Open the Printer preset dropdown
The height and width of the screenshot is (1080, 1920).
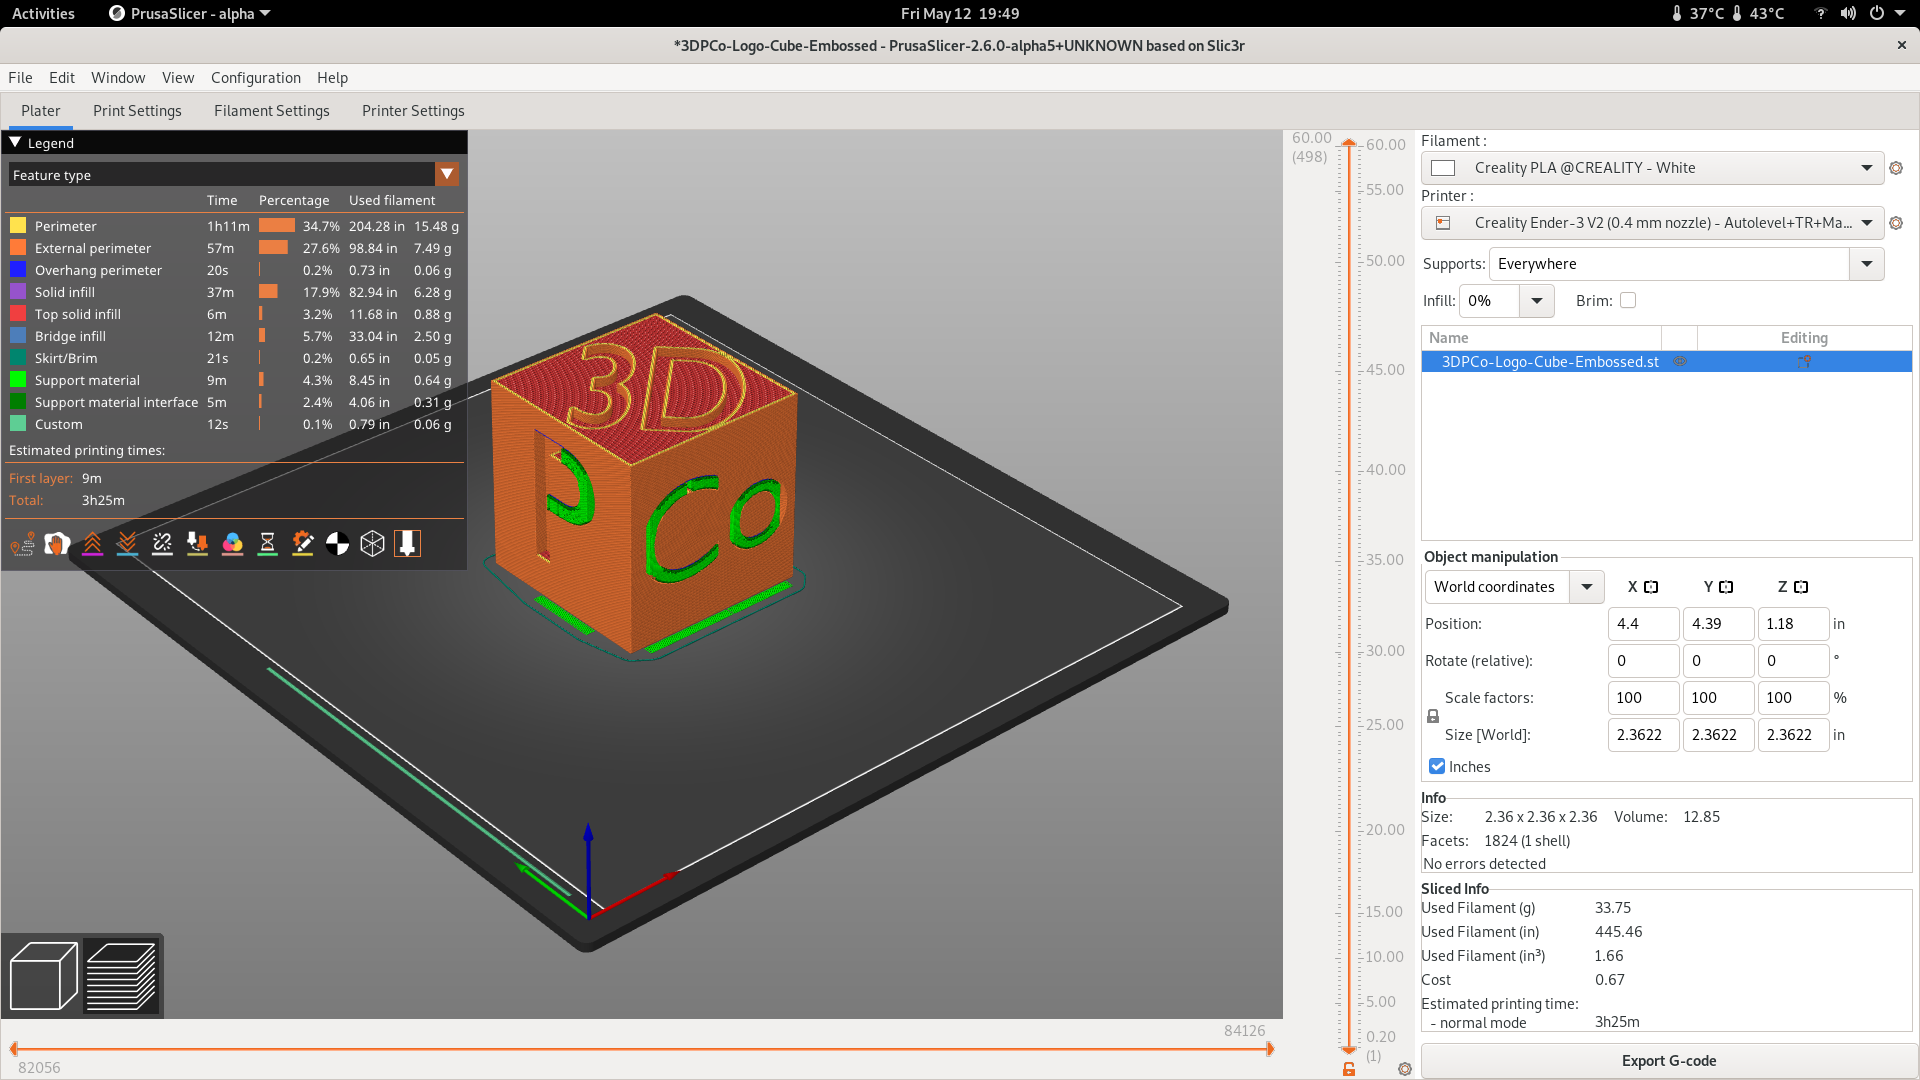tap(1652, 224)
